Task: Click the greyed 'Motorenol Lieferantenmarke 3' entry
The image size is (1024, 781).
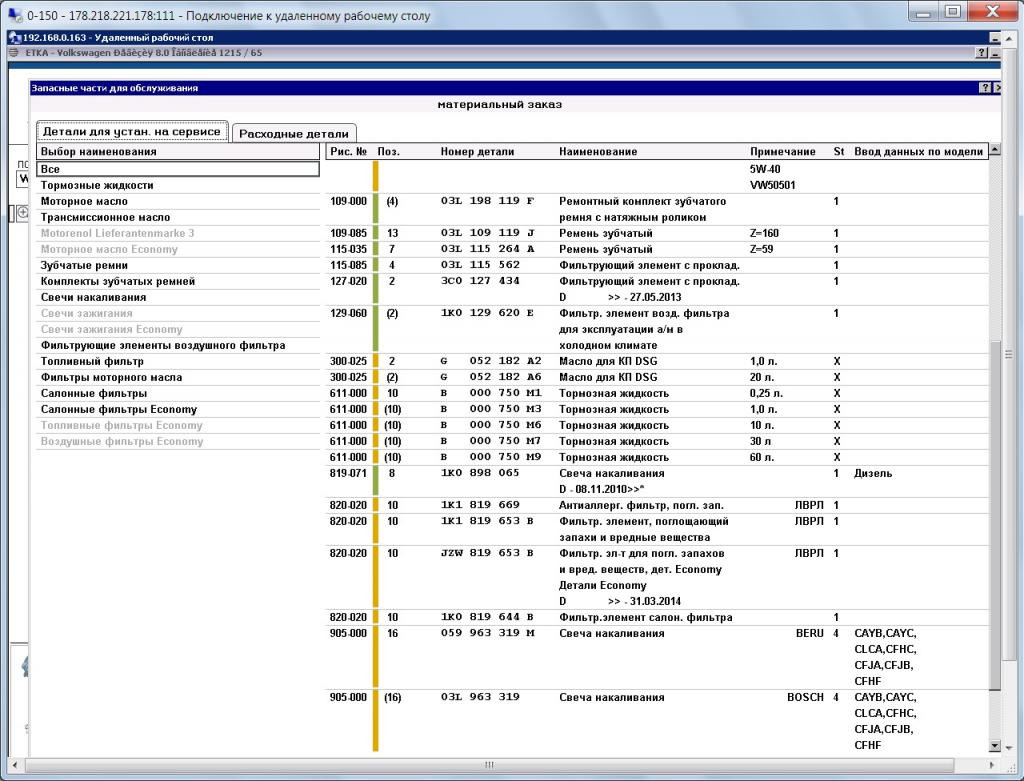Action: click(x=178, y=233)
